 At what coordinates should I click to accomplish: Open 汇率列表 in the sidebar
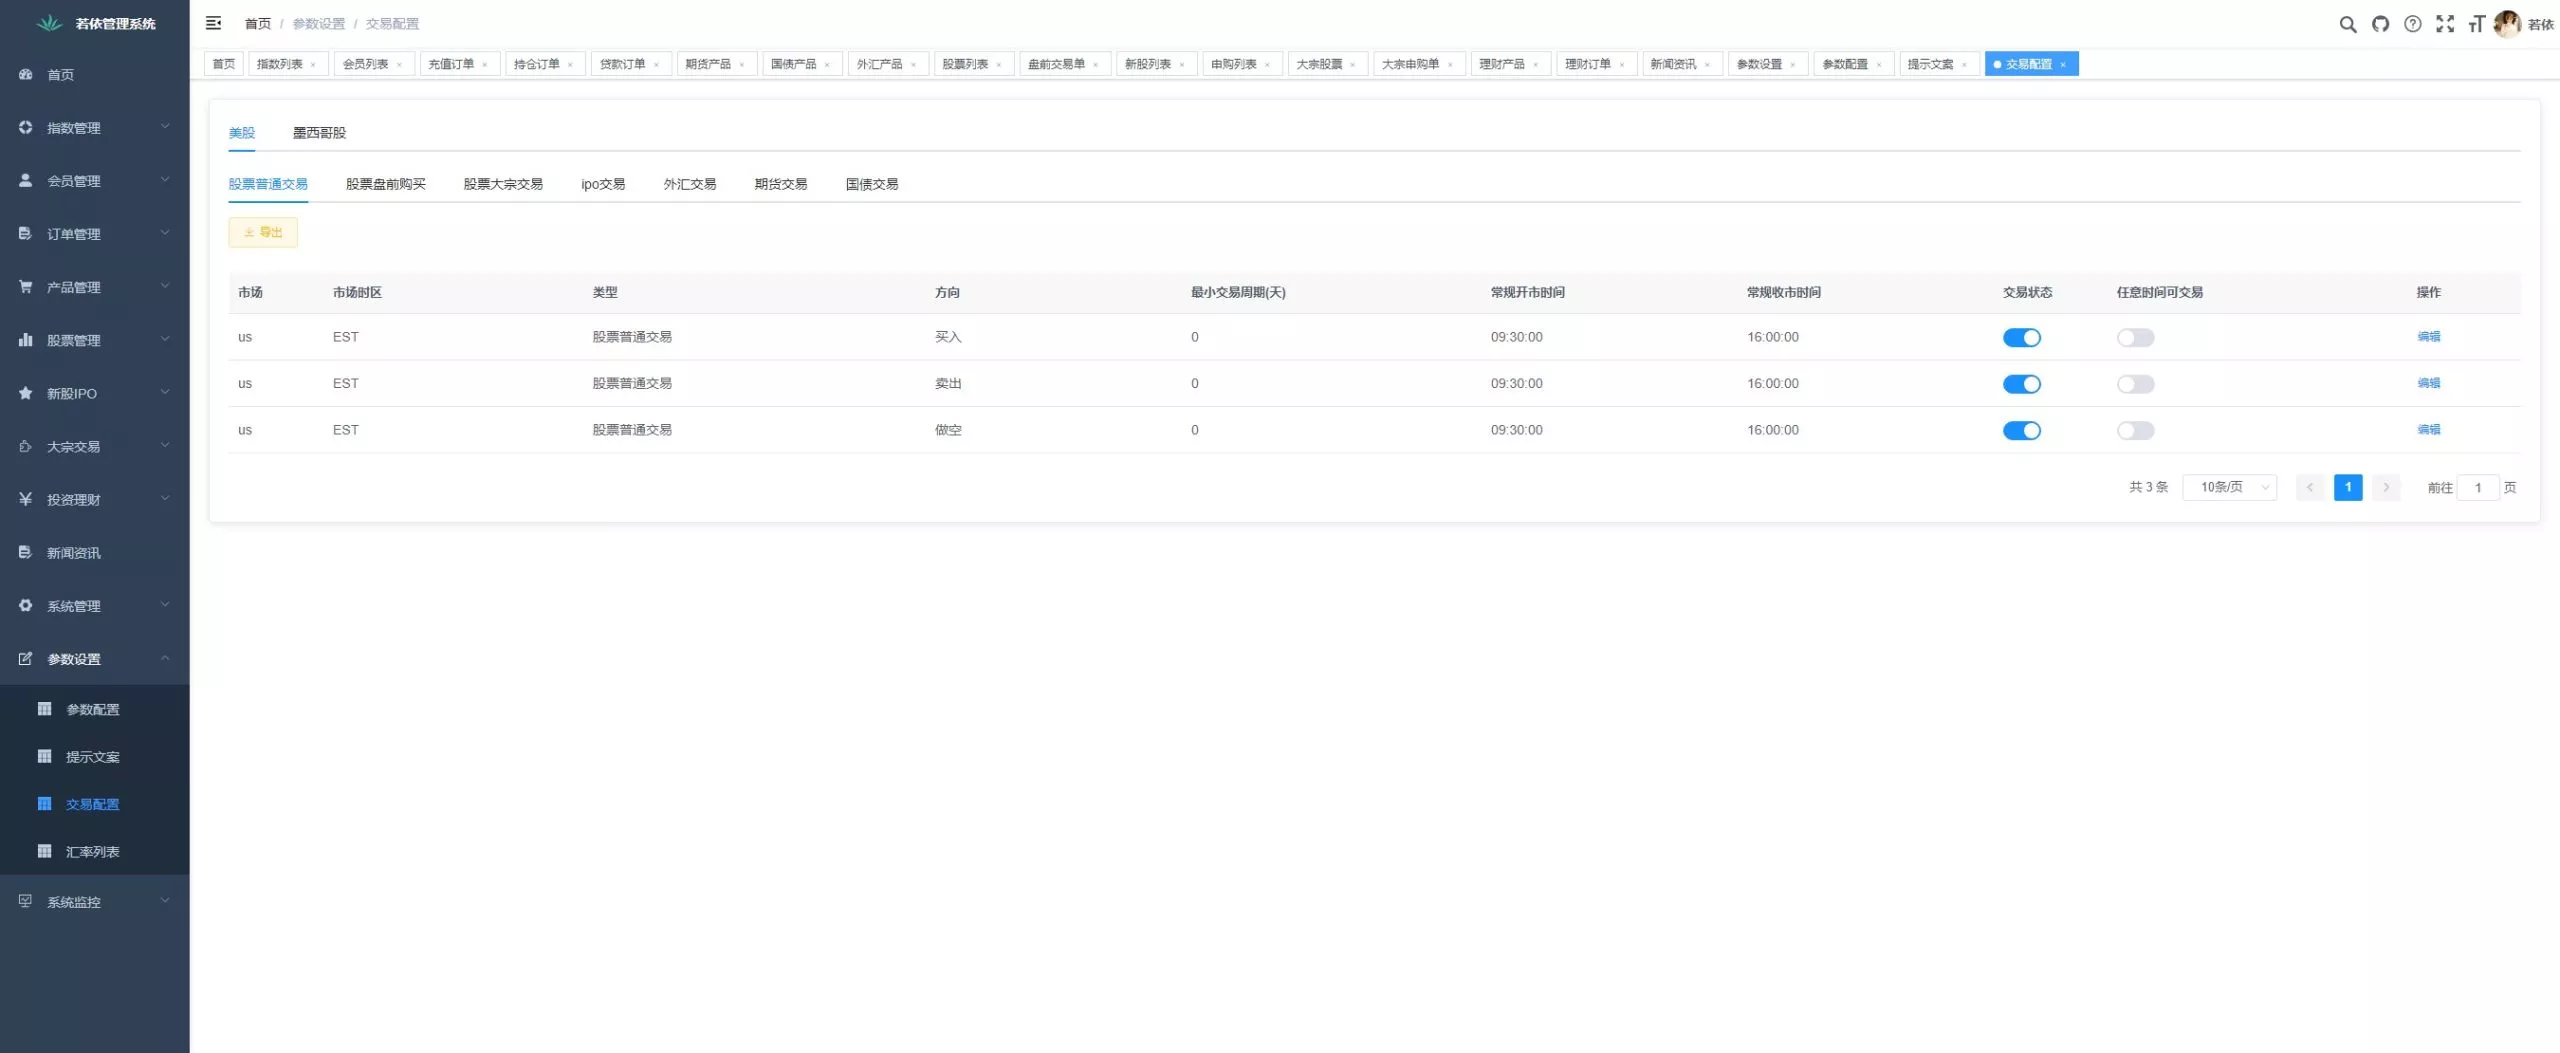click(x=92, y=851)
